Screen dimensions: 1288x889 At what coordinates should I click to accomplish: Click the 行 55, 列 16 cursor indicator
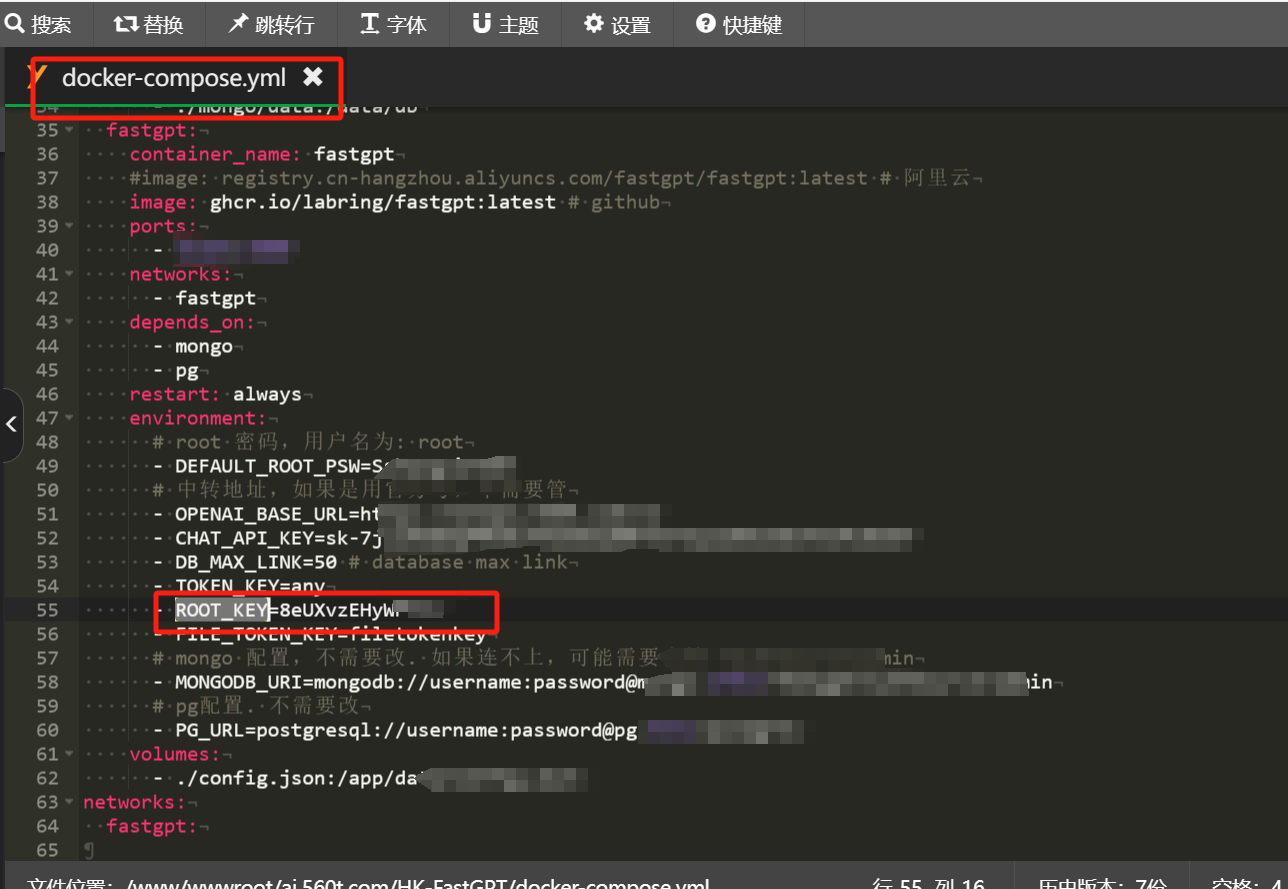tap(928, 883)
